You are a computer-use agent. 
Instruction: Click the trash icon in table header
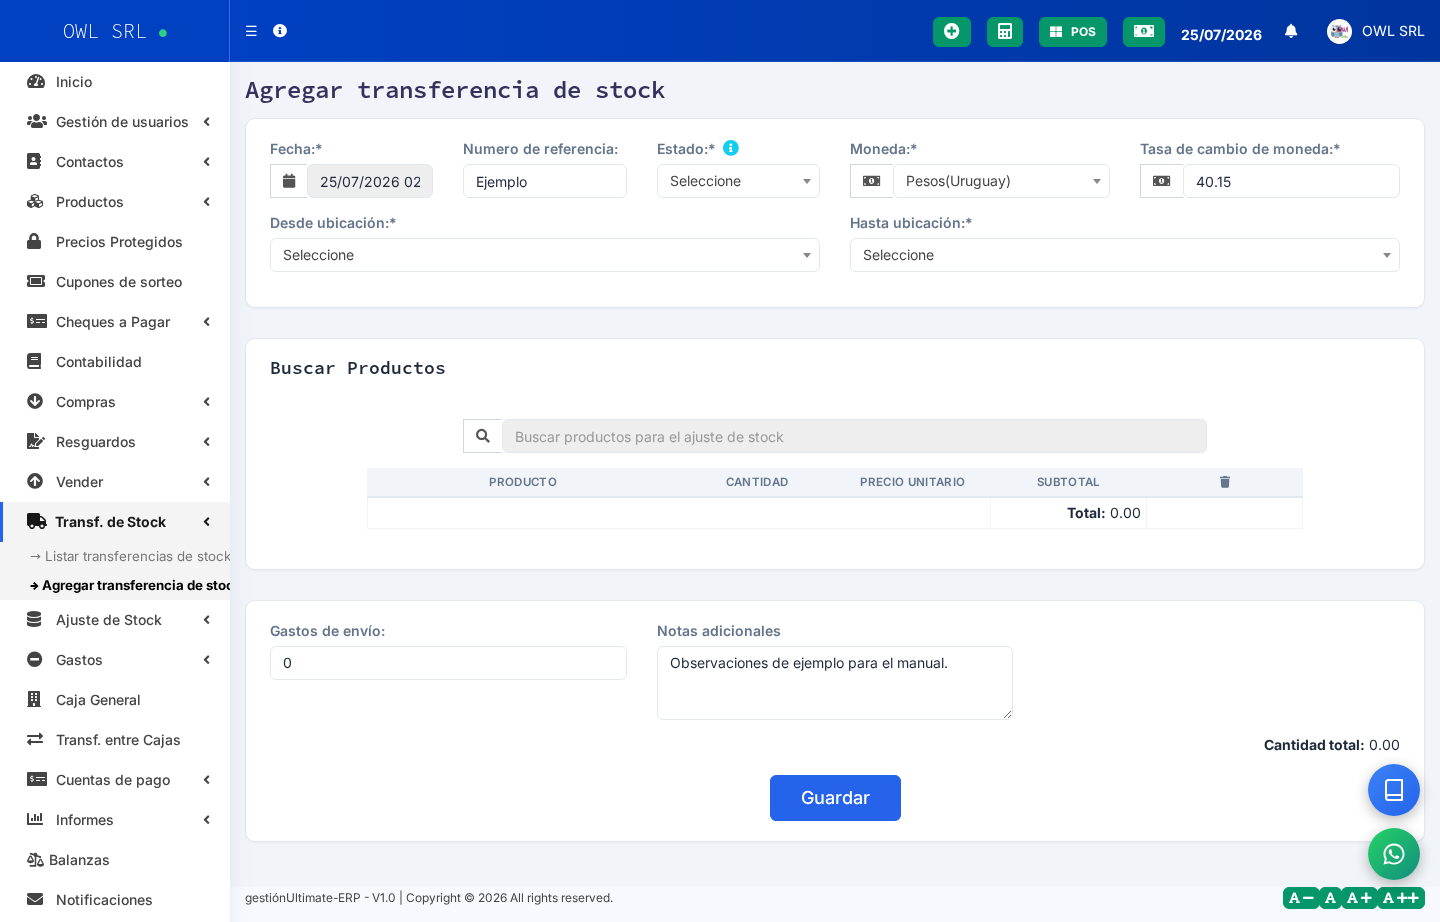pos(1225,482)
